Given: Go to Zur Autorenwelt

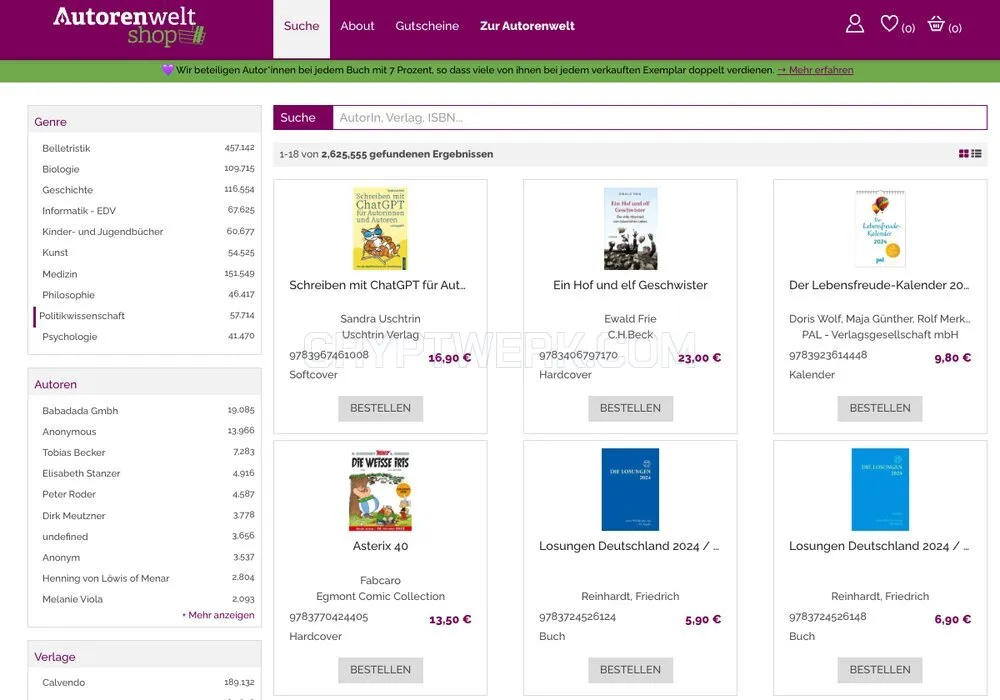Looking at the screenshot, I should pos(527,26).
